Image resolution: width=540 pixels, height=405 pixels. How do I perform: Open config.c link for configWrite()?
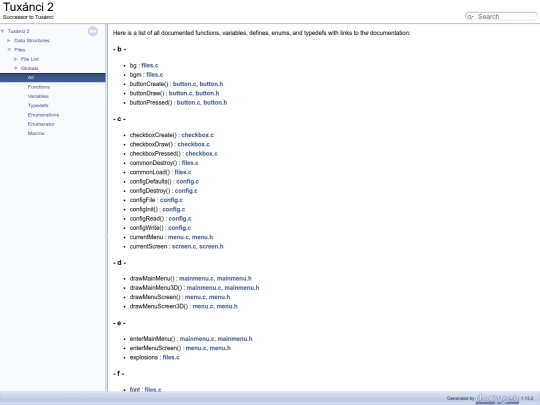click(x=179, y=228)
